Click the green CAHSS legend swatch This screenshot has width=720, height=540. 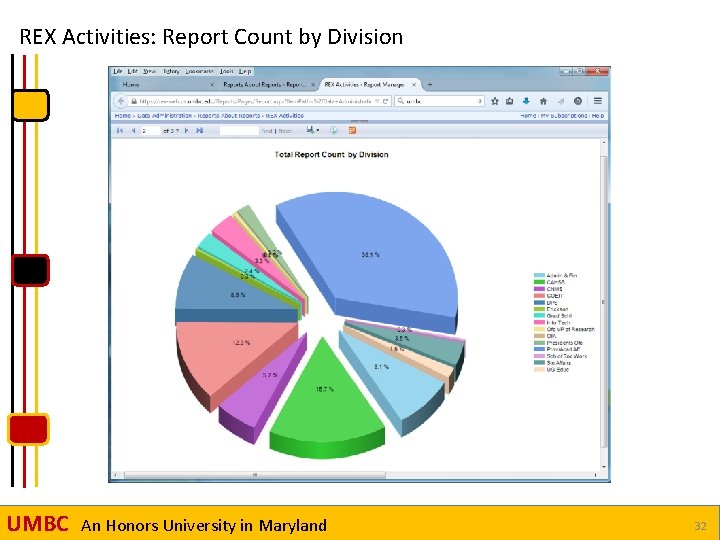[539, 282]
